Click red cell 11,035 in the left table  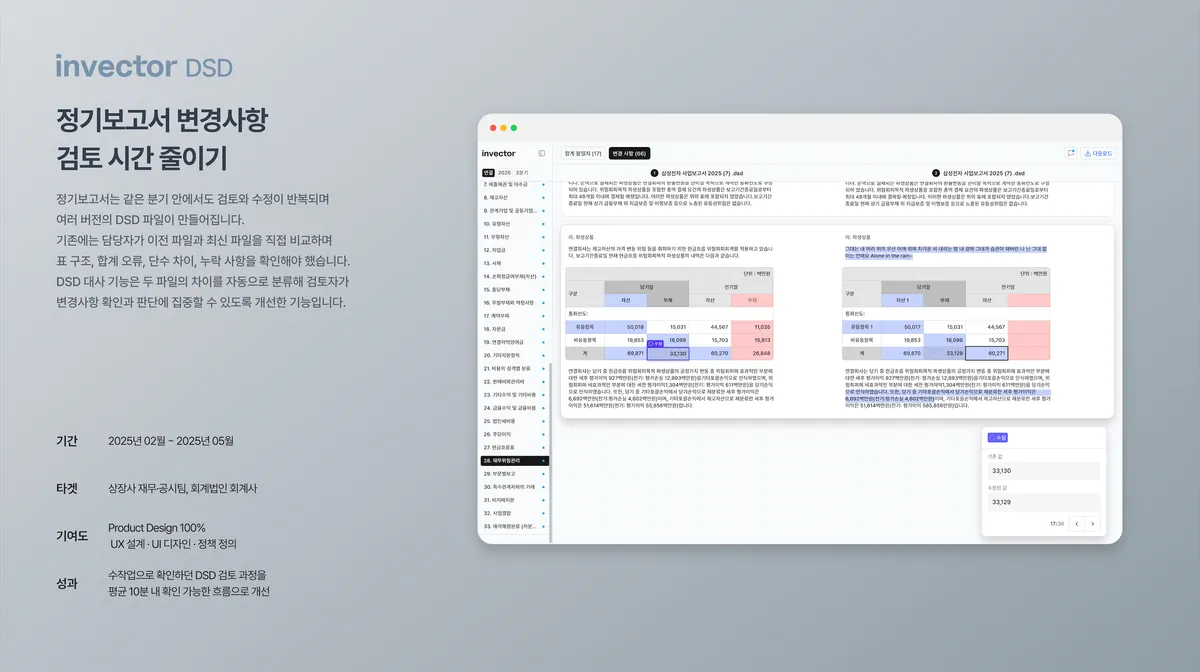751,327
